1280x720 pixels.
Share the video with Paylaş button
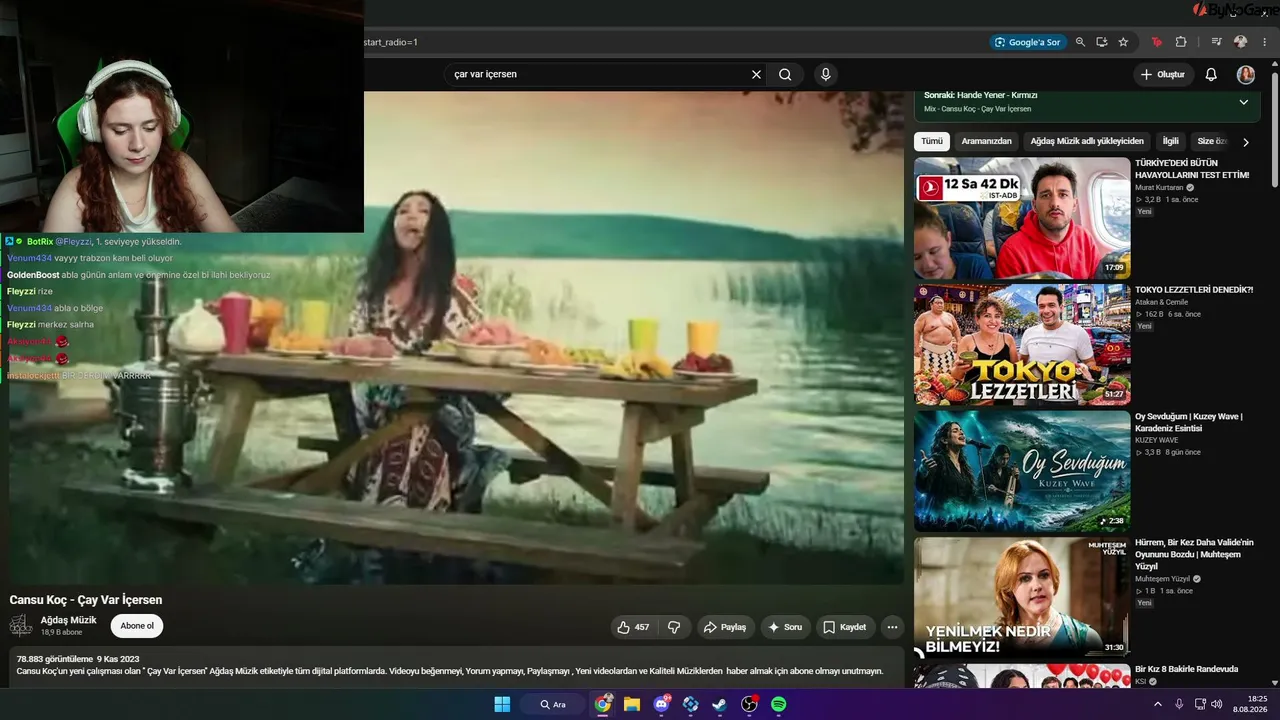point(725,627)
